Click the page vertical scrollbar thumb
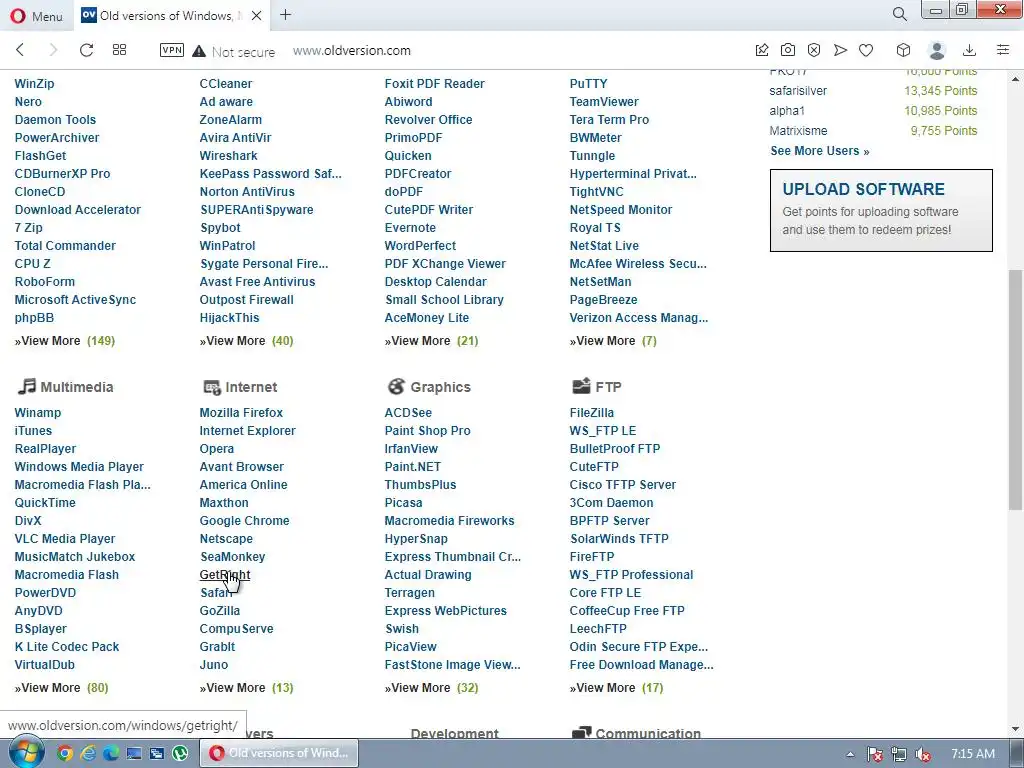Viewport: 1024px width, 768px height. coord(1015,390)
